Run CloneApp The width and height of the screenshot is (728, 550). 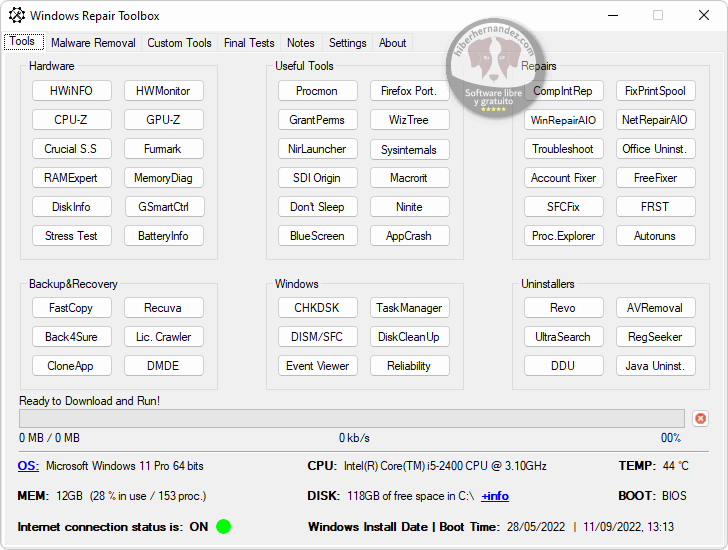point(72,366)
